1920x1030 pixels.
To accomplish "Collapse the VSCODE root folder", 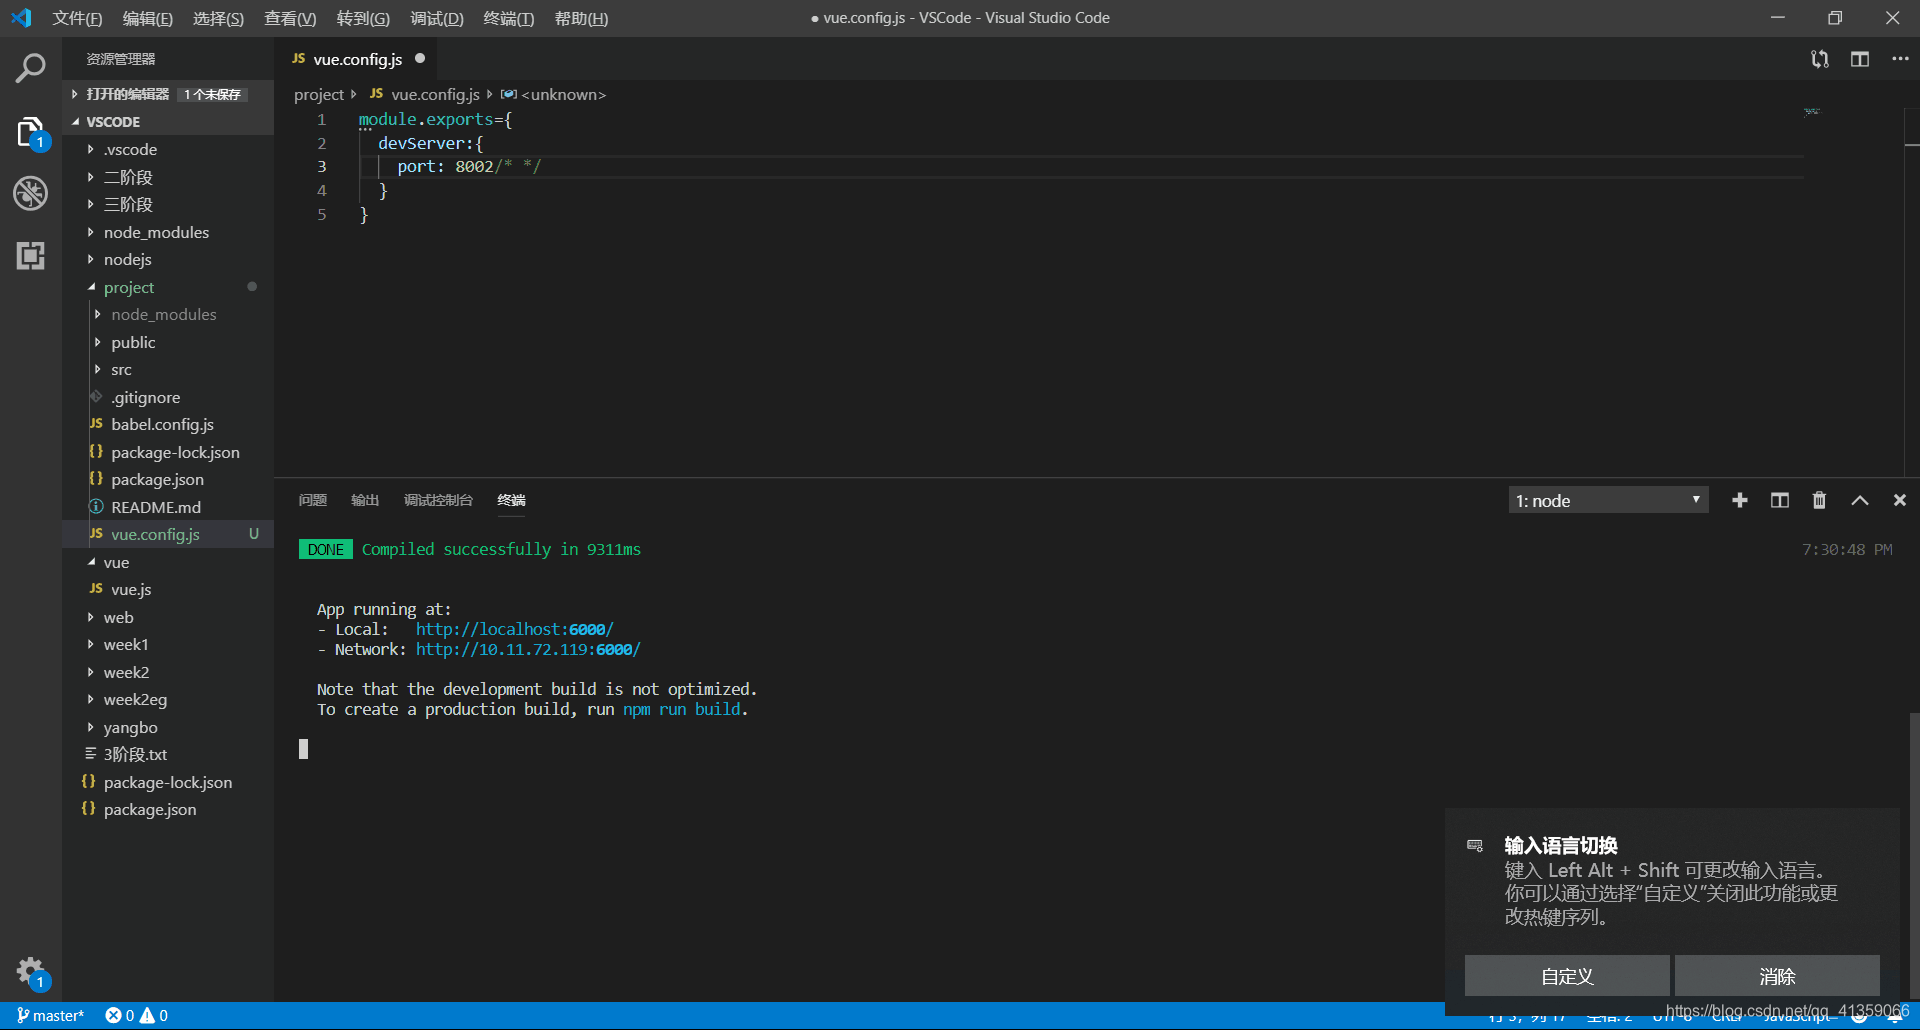I will click(x=167, y=122).
